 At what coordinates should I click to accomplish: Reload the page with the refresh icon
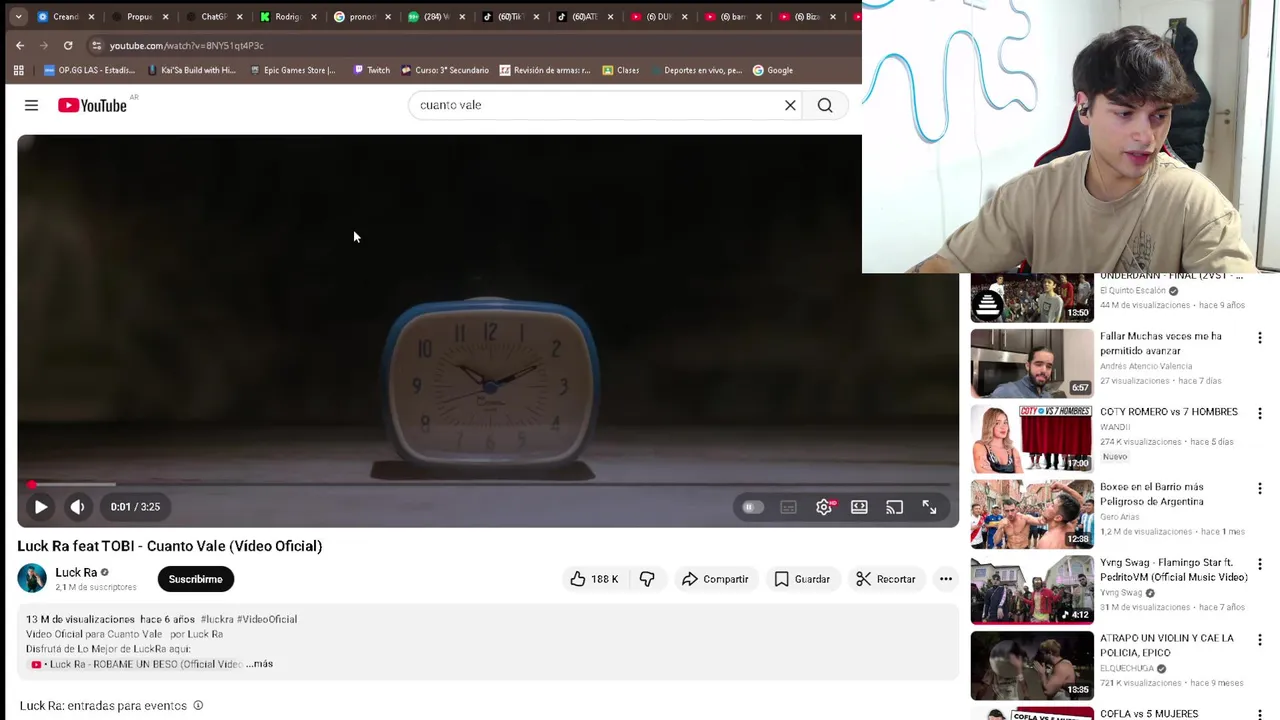(x=68, y=45)
